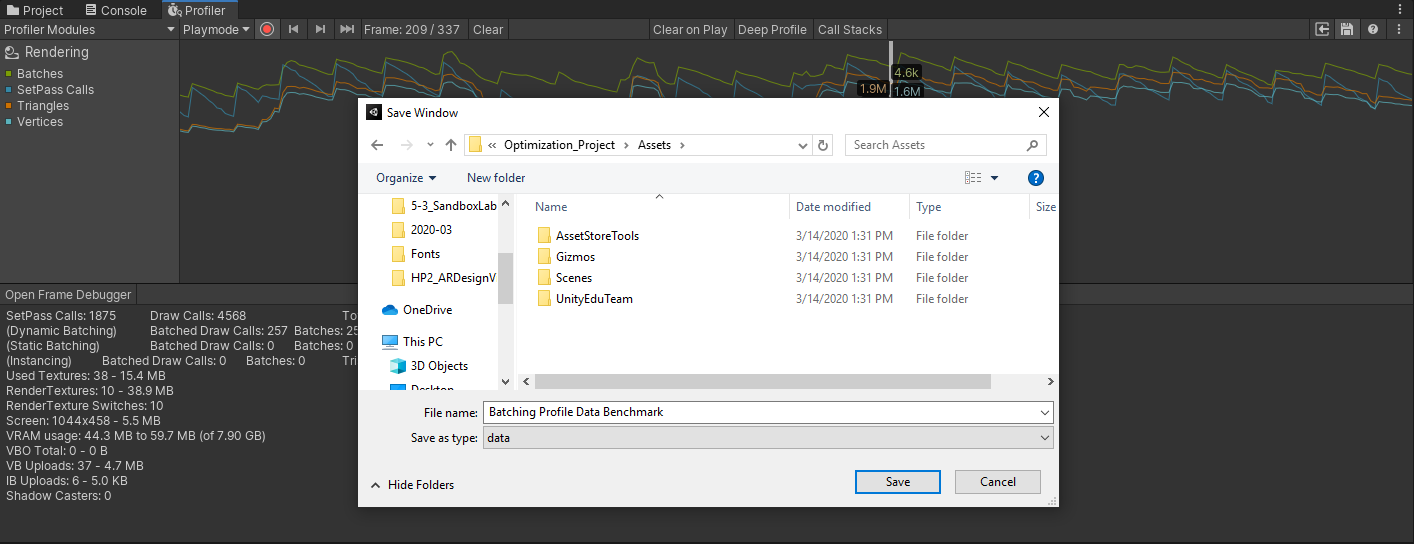
Task: Step to next frame in Profiler
Action: (320, 29)
